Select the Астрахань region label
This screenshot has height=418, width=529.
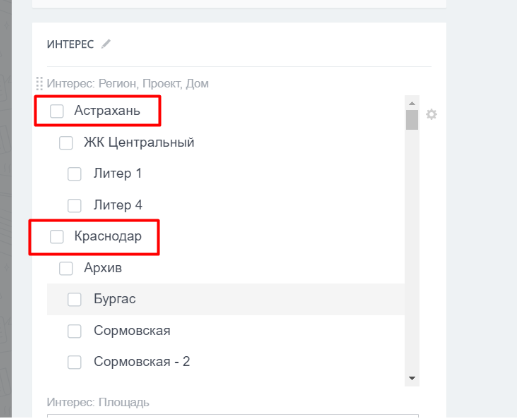pyautogui.click(x=107, y=111)
